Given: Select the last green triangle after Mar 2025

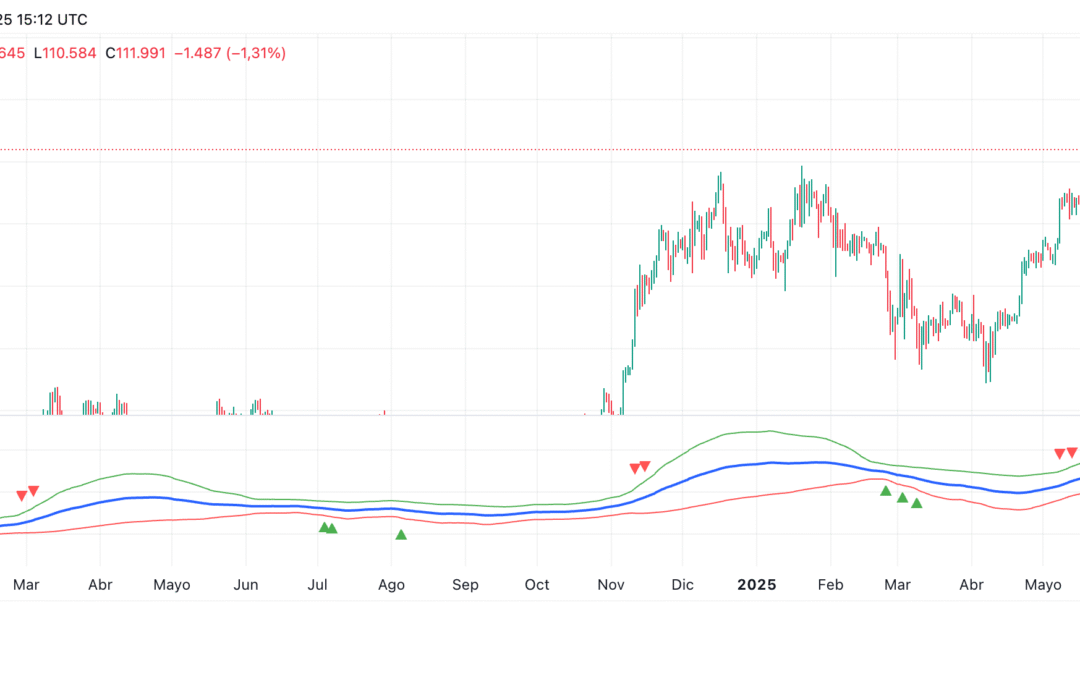Looking at the screenshot, I should pos(916,503).
